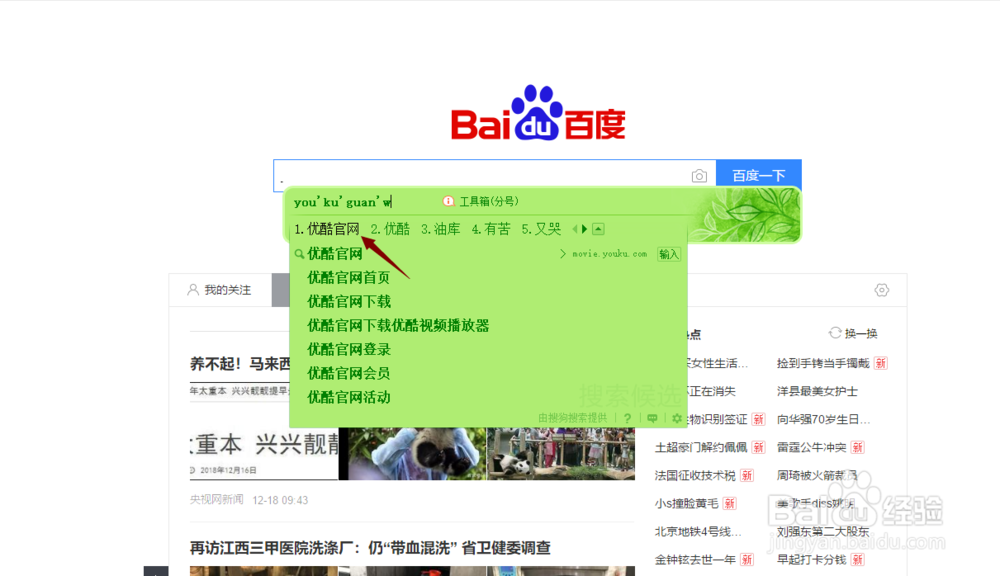The image size is (1000, 576).
Task: Collapse the candidate panel with the up-arrow button
Action: click(596, 228)
